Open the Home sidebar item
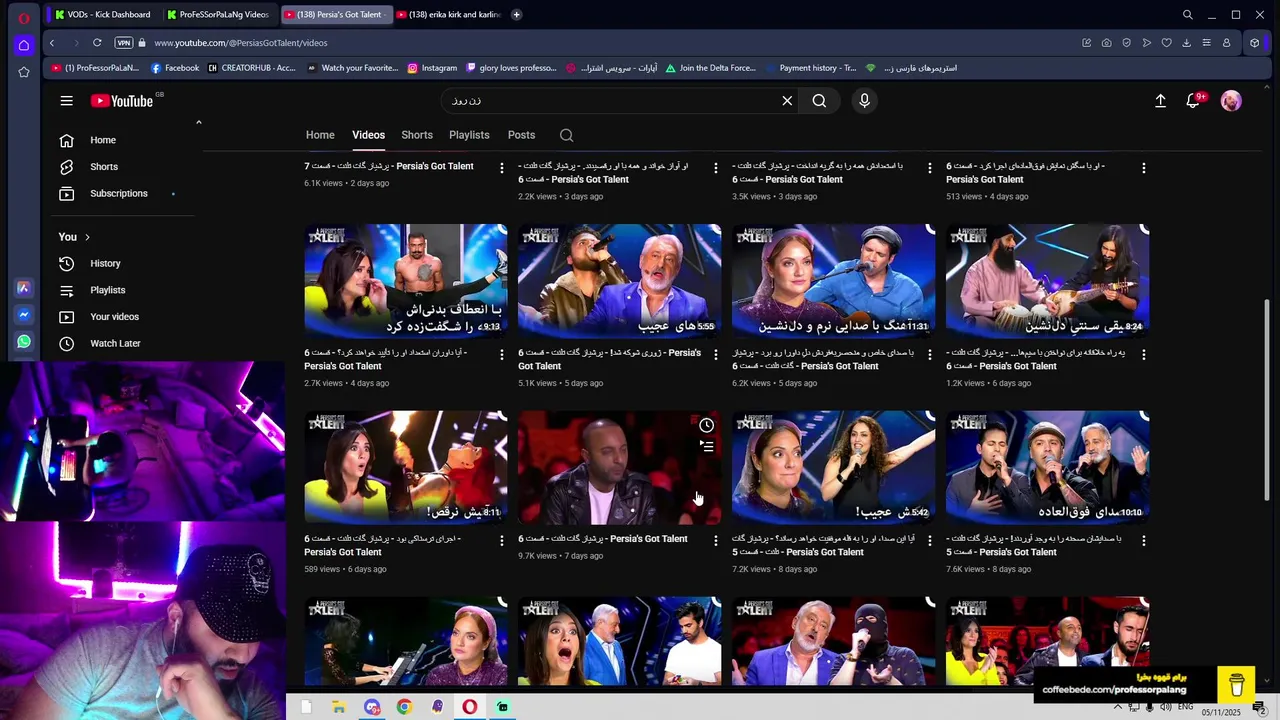 (125, 140)
